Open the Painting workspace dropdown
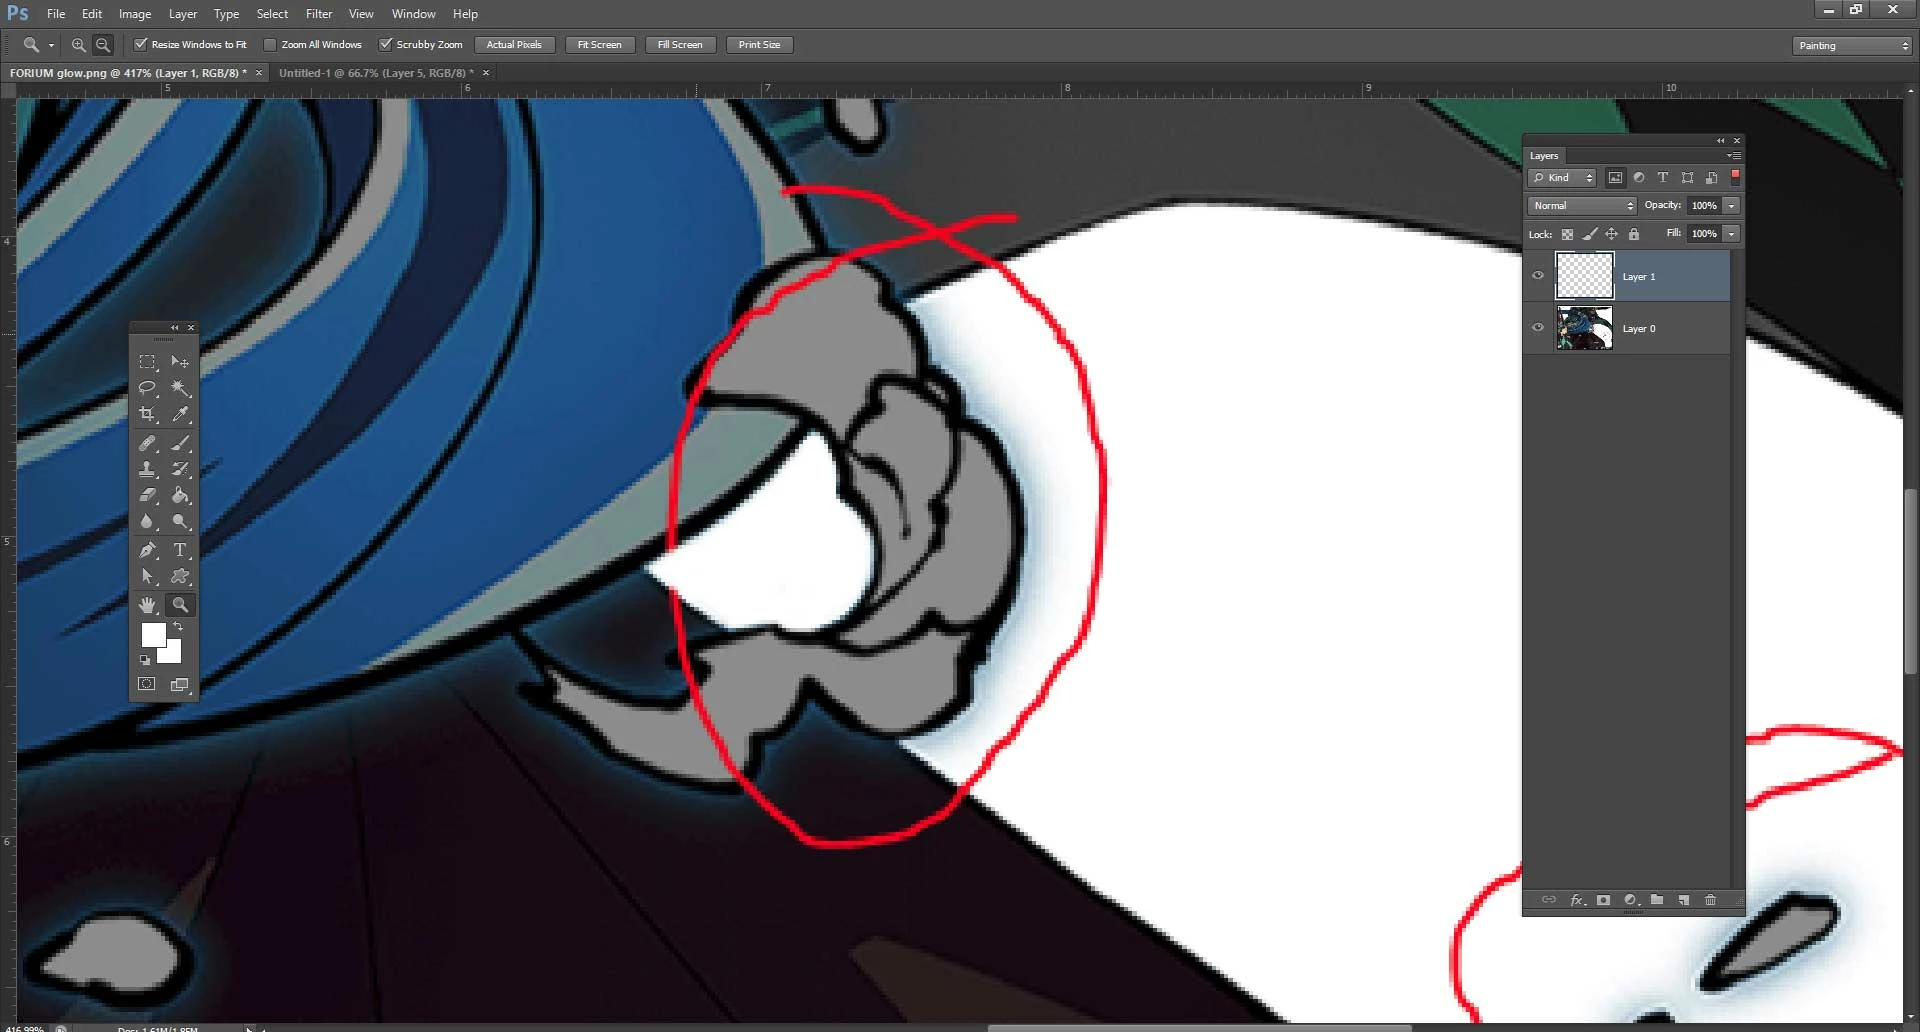The width and height of the screenshot is (1920, 1032). click(x=1853, y=46)
